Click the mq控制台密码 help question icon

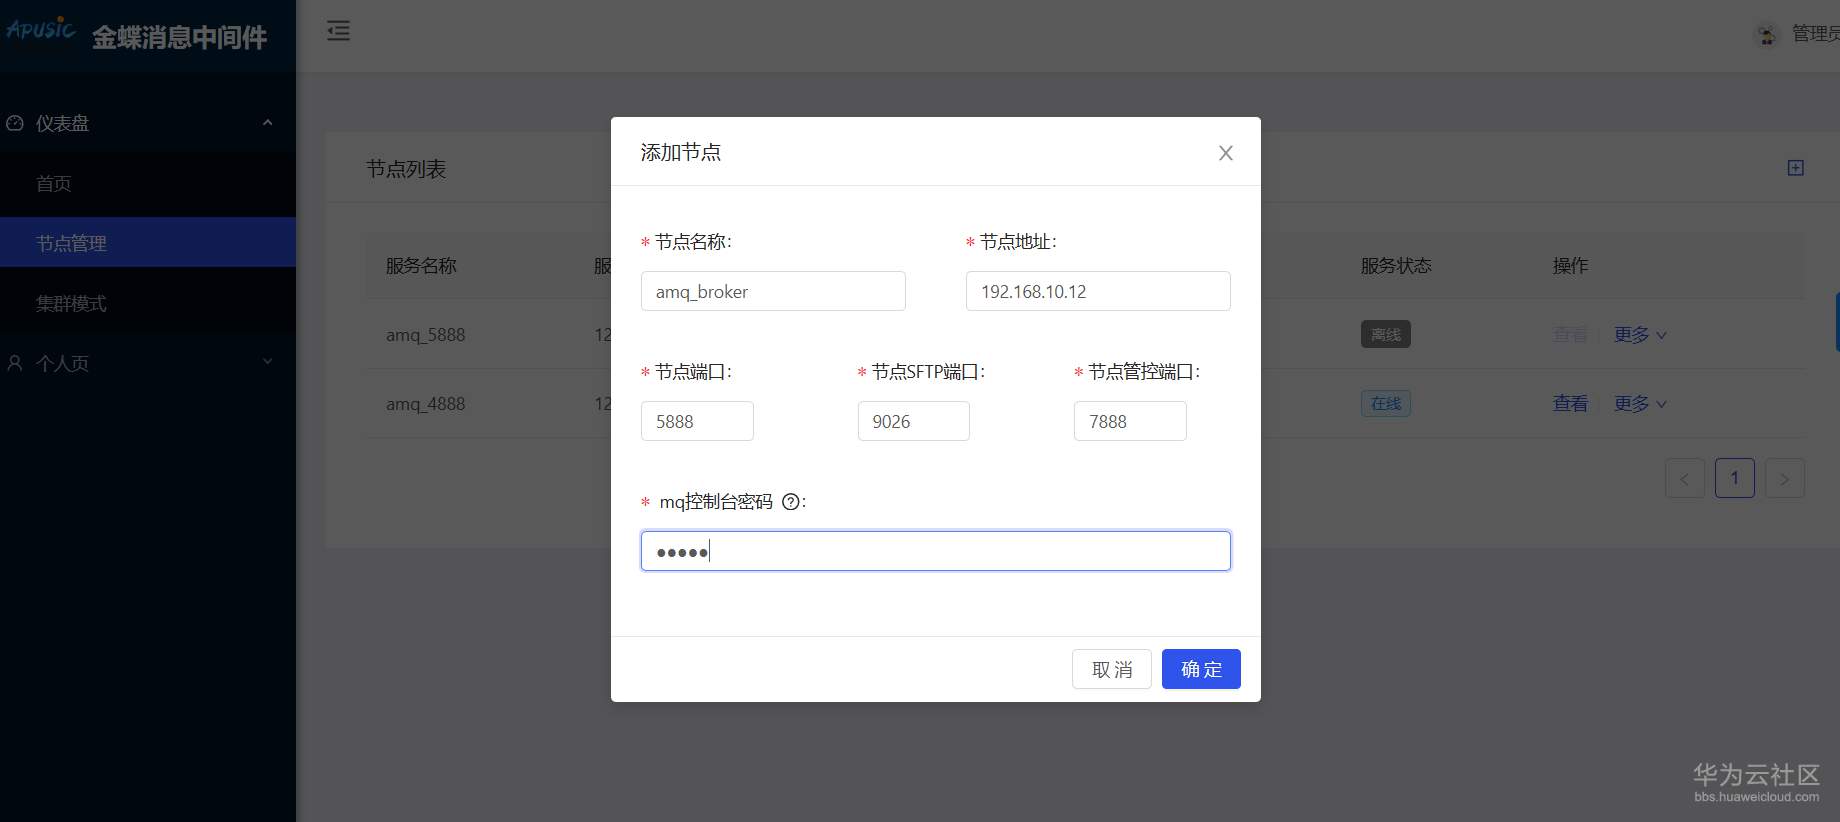(x=791, y=502)
